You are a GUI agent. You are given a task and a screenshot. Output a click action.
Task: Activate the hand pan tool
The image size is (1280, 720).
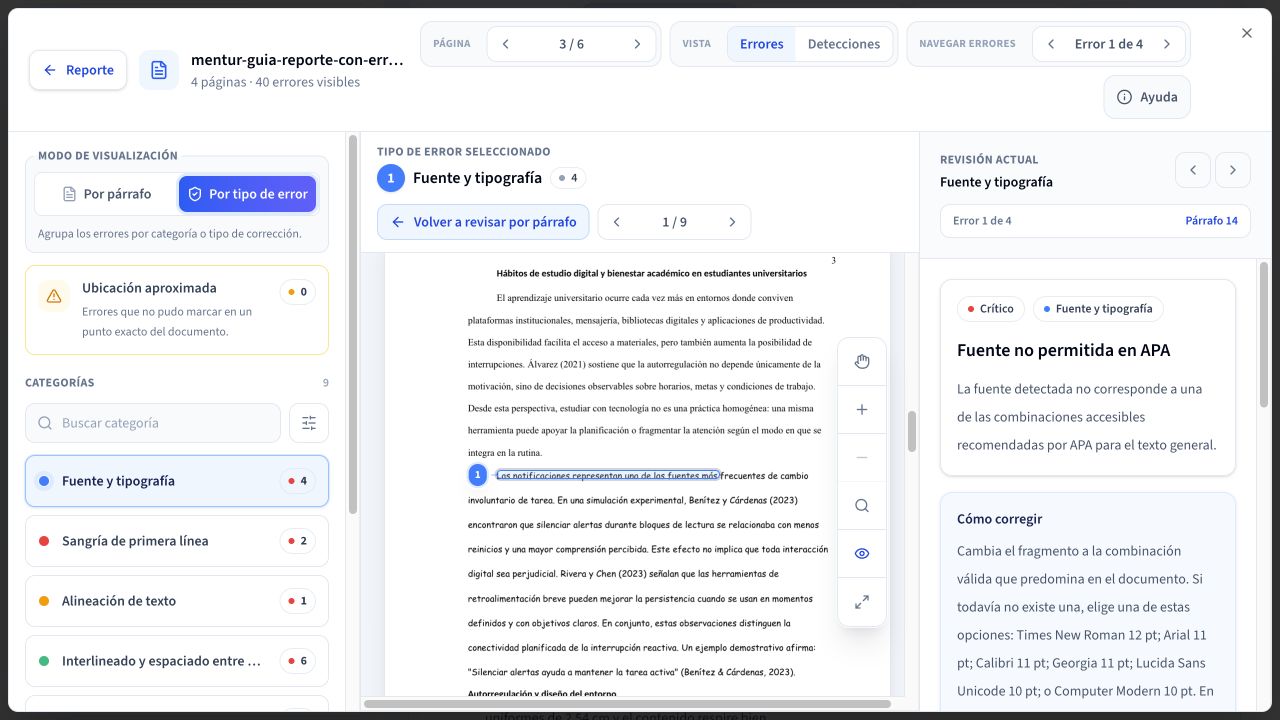[x=862, y=362]
